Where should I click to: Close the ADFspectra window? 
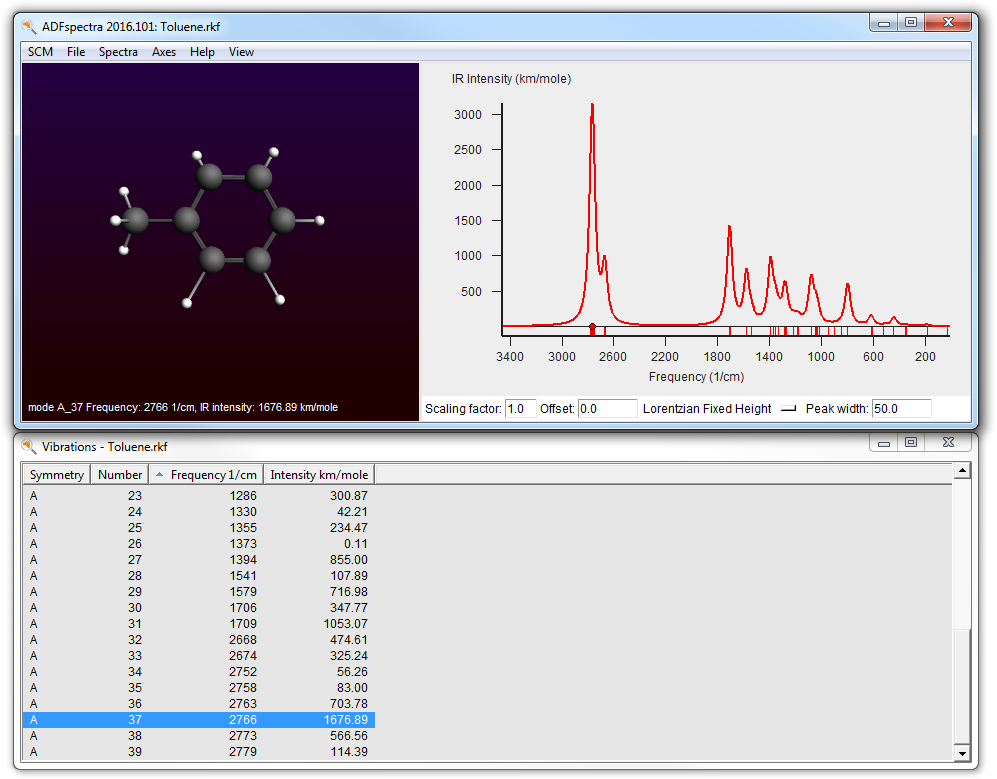[948, 23]
